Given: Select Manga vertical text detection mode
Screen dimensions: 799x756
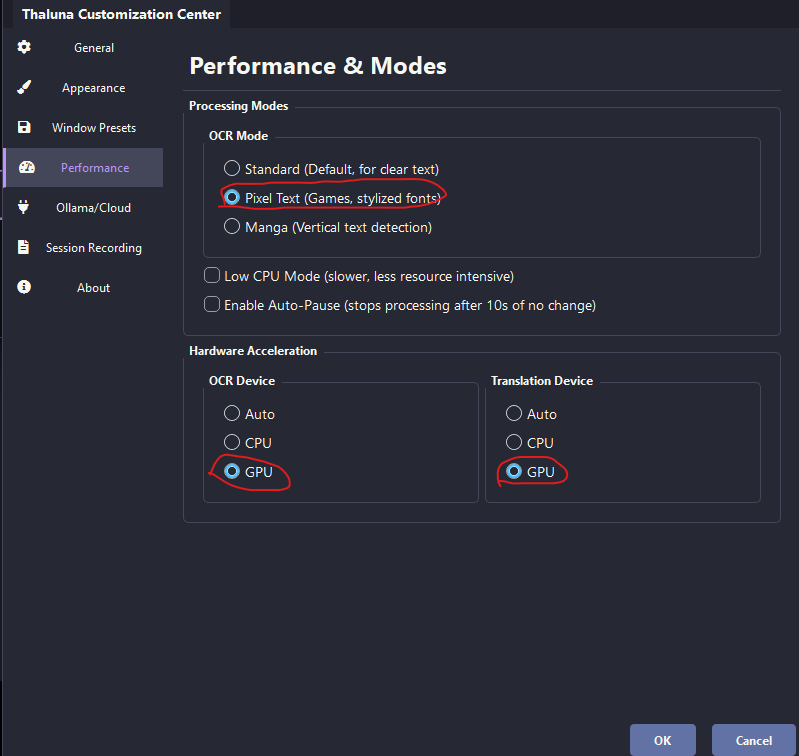Looking at the screenshot, I should 232,227.
